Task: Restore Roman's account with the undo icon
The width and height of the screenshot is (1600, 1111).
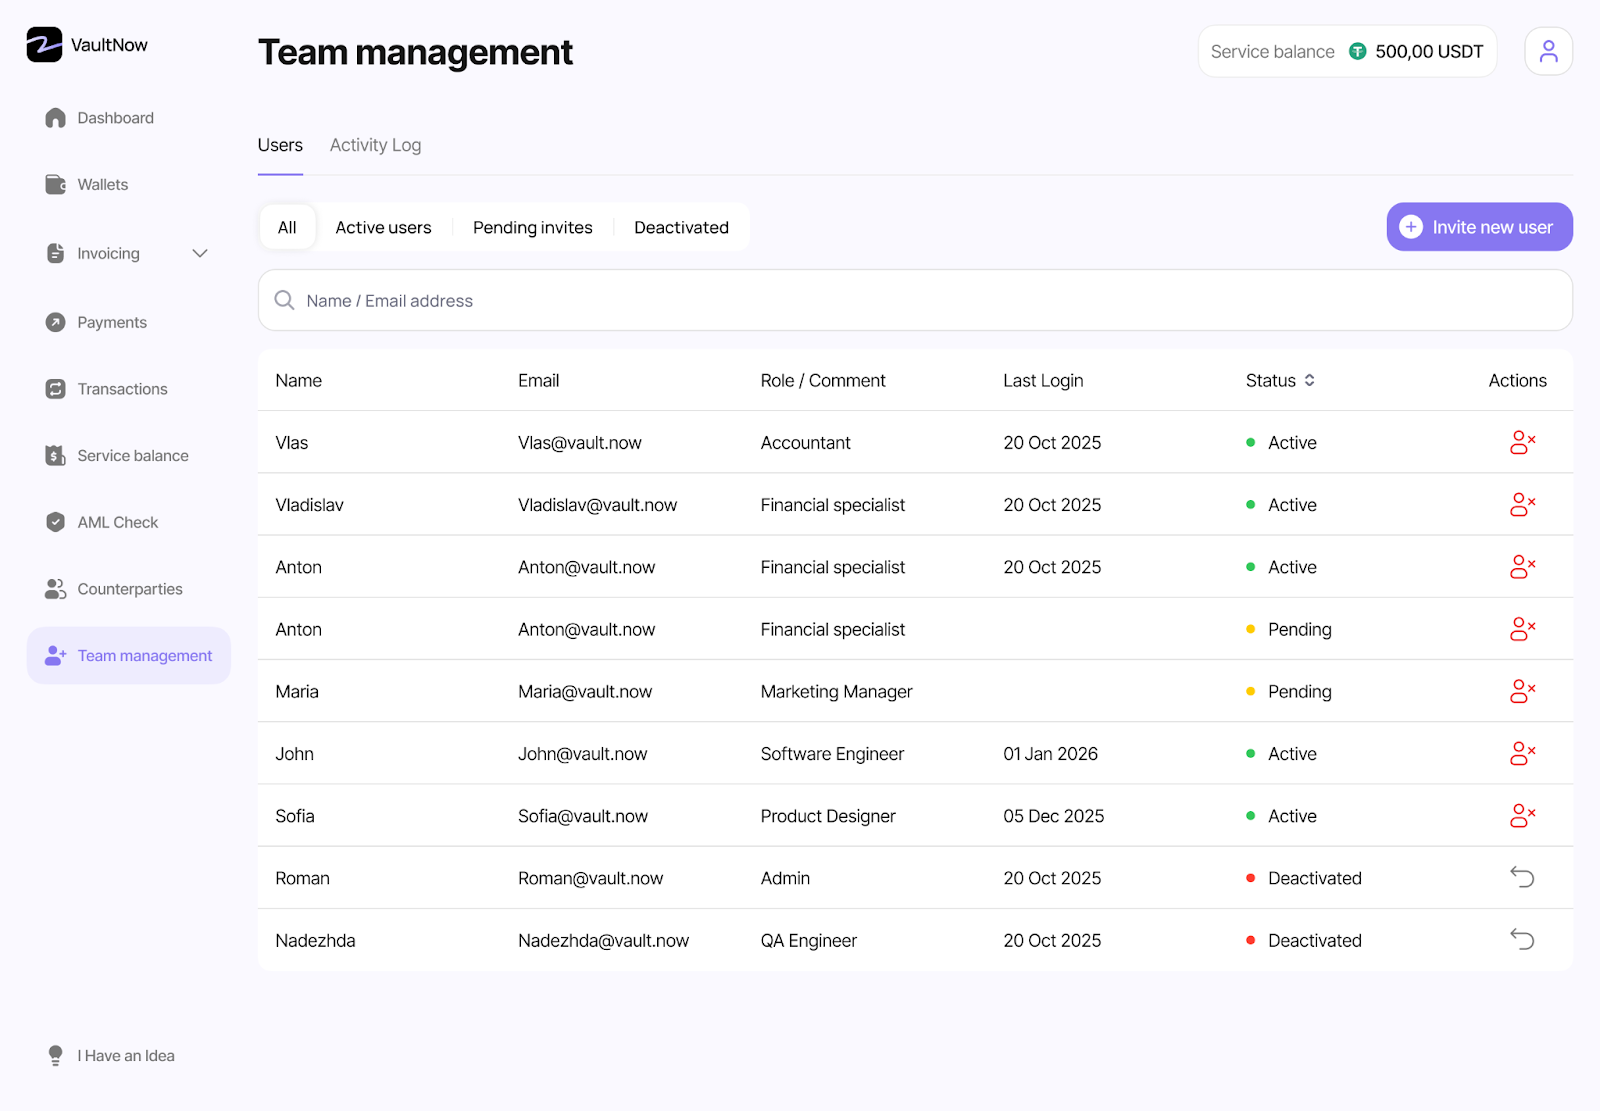Action: [x=1522, y=878]
